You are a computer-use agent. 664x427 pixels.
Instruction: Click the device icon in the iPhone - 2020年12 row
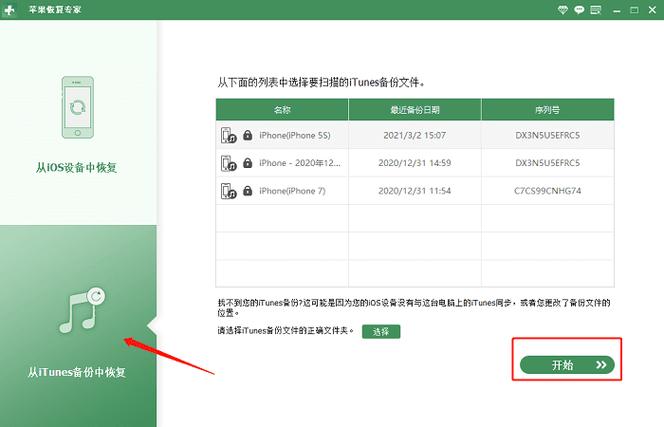(x=229, y=163)
